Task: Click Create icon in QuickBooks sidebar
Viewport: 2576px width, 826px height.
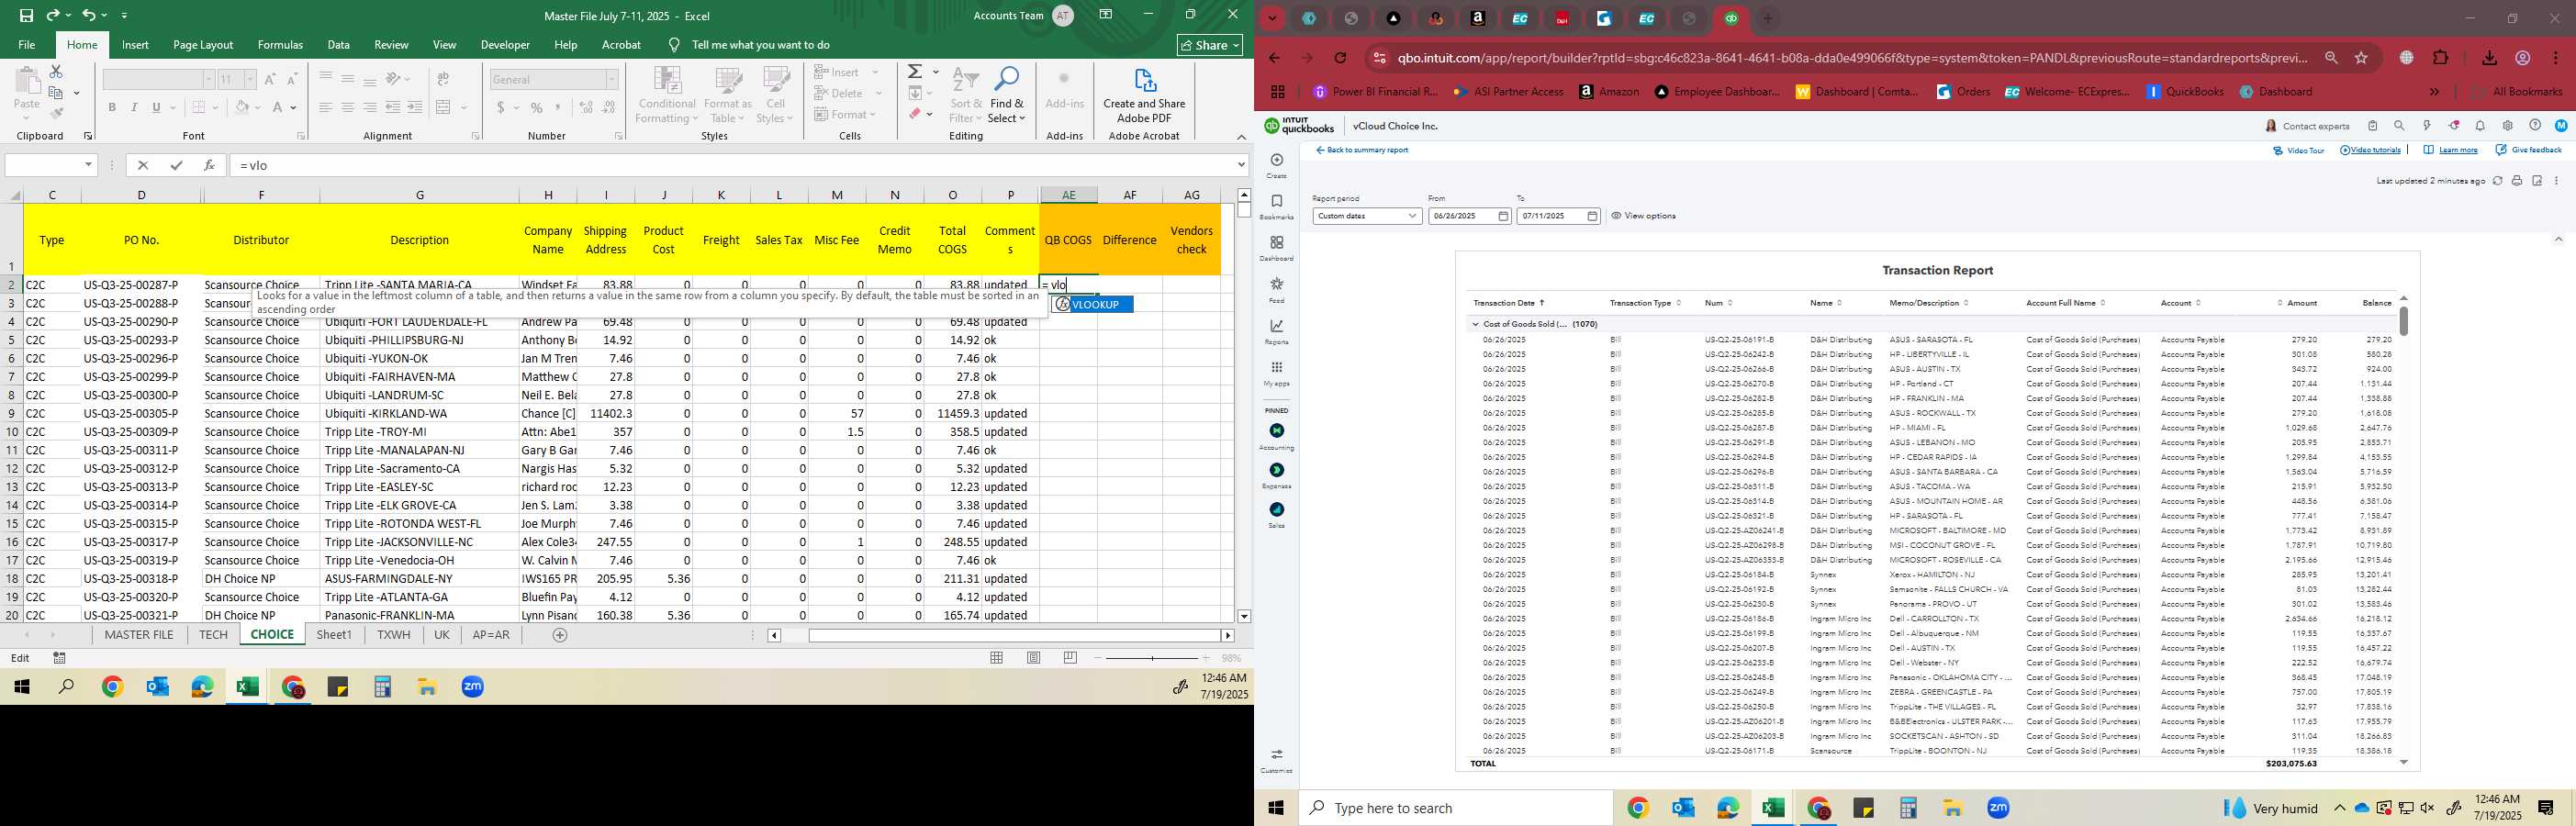Action: (1276, 165)
